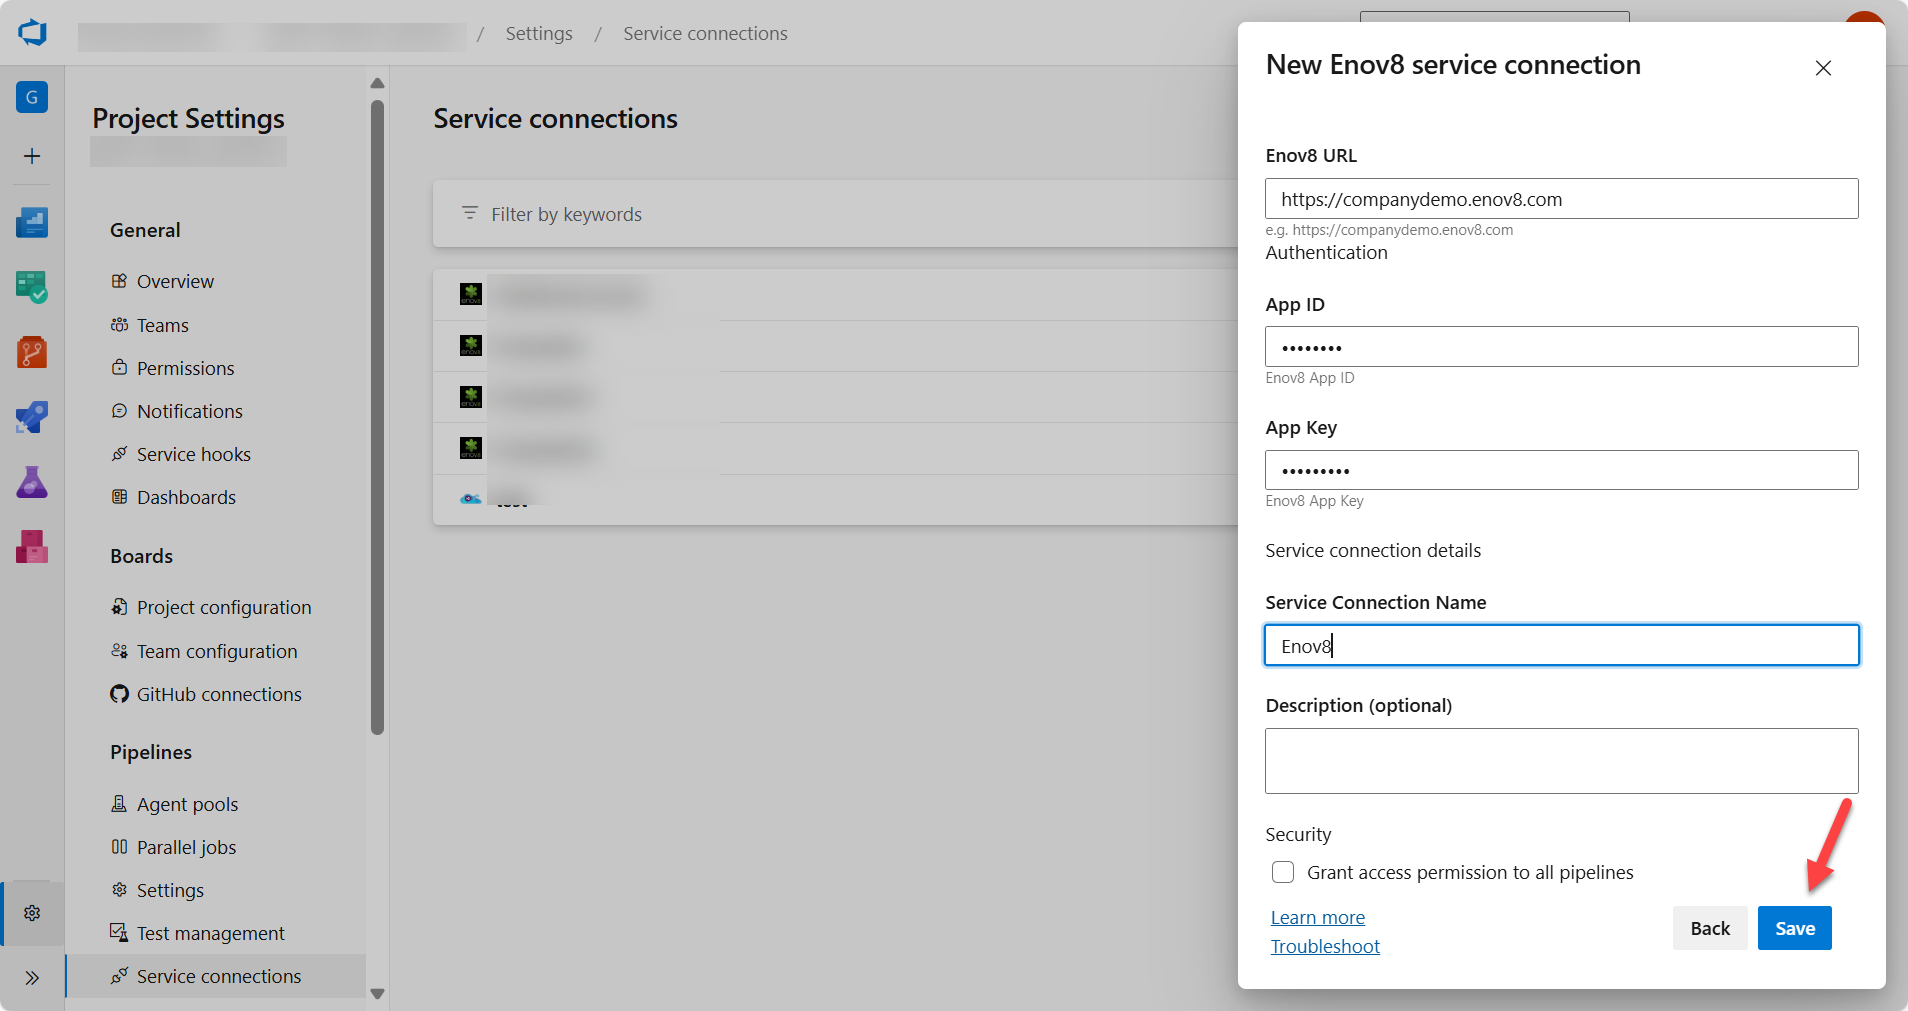Select the first Enov8 service connection row

click(x=835, y=295)
